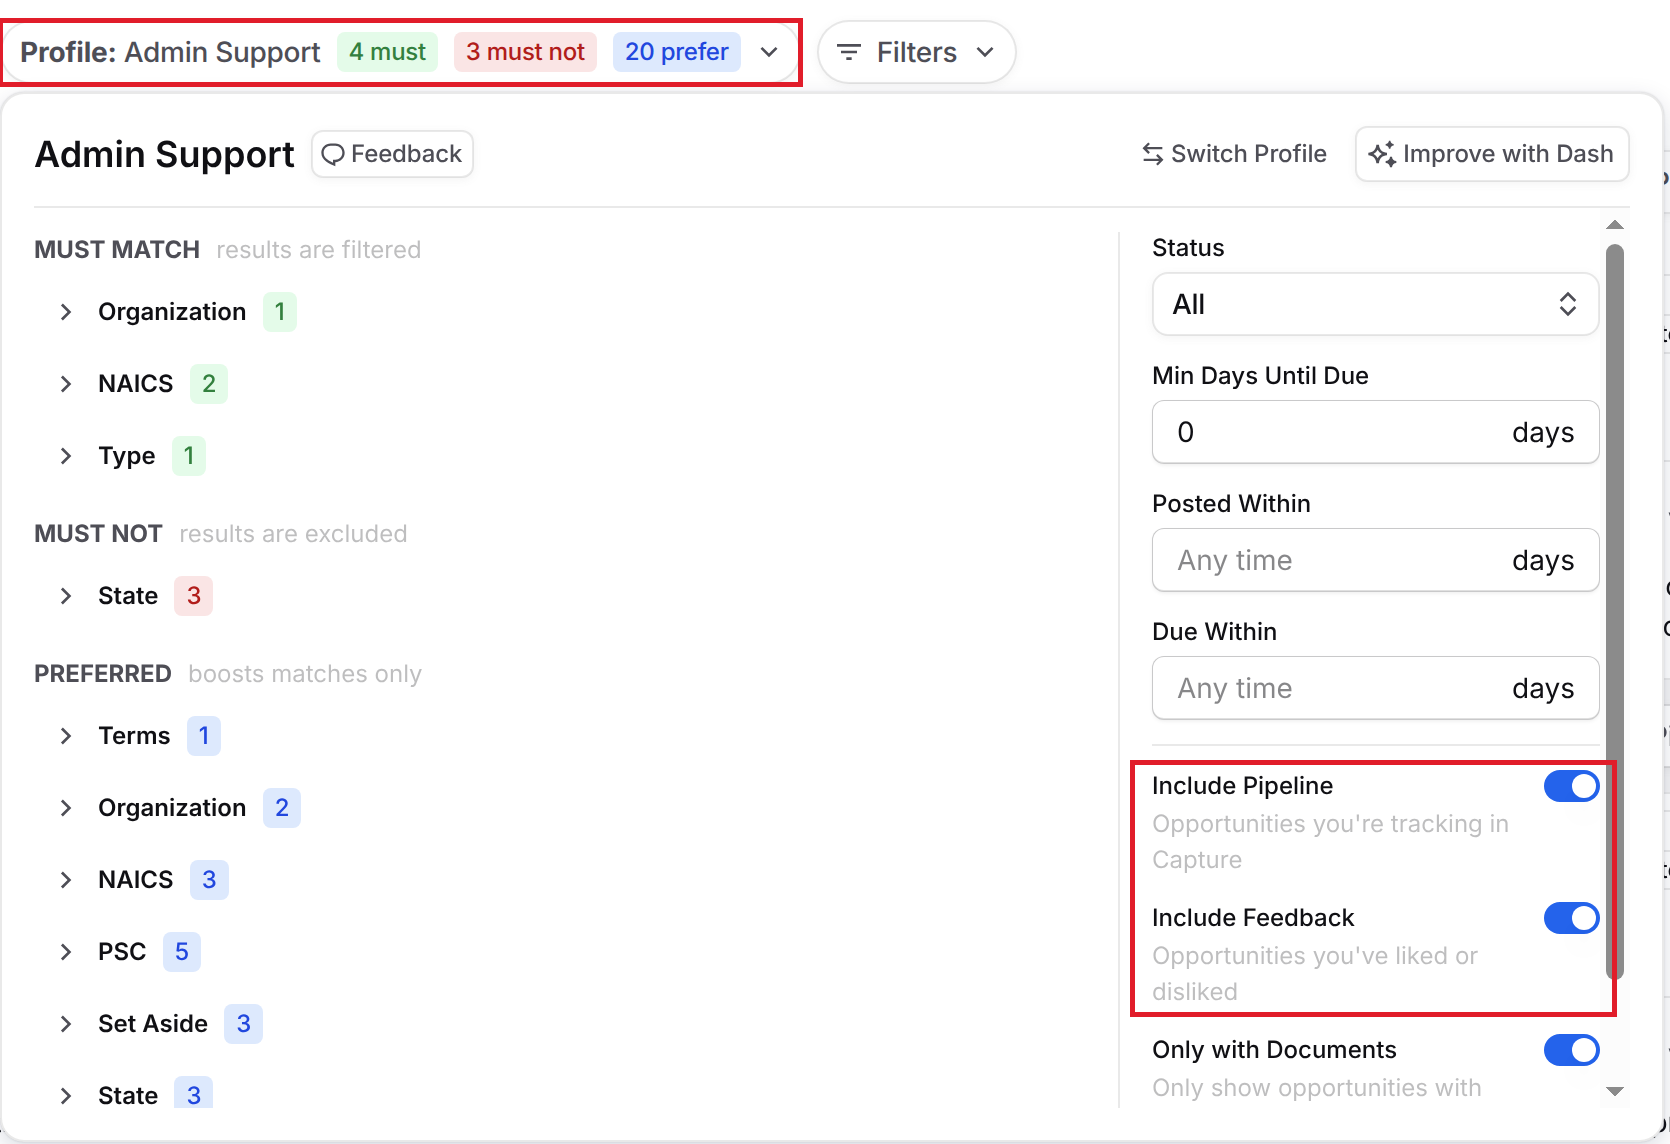Click the Feedback speech bubble button
The height and width of the screenshot is (1144, 1670).
tap(392, 154)
